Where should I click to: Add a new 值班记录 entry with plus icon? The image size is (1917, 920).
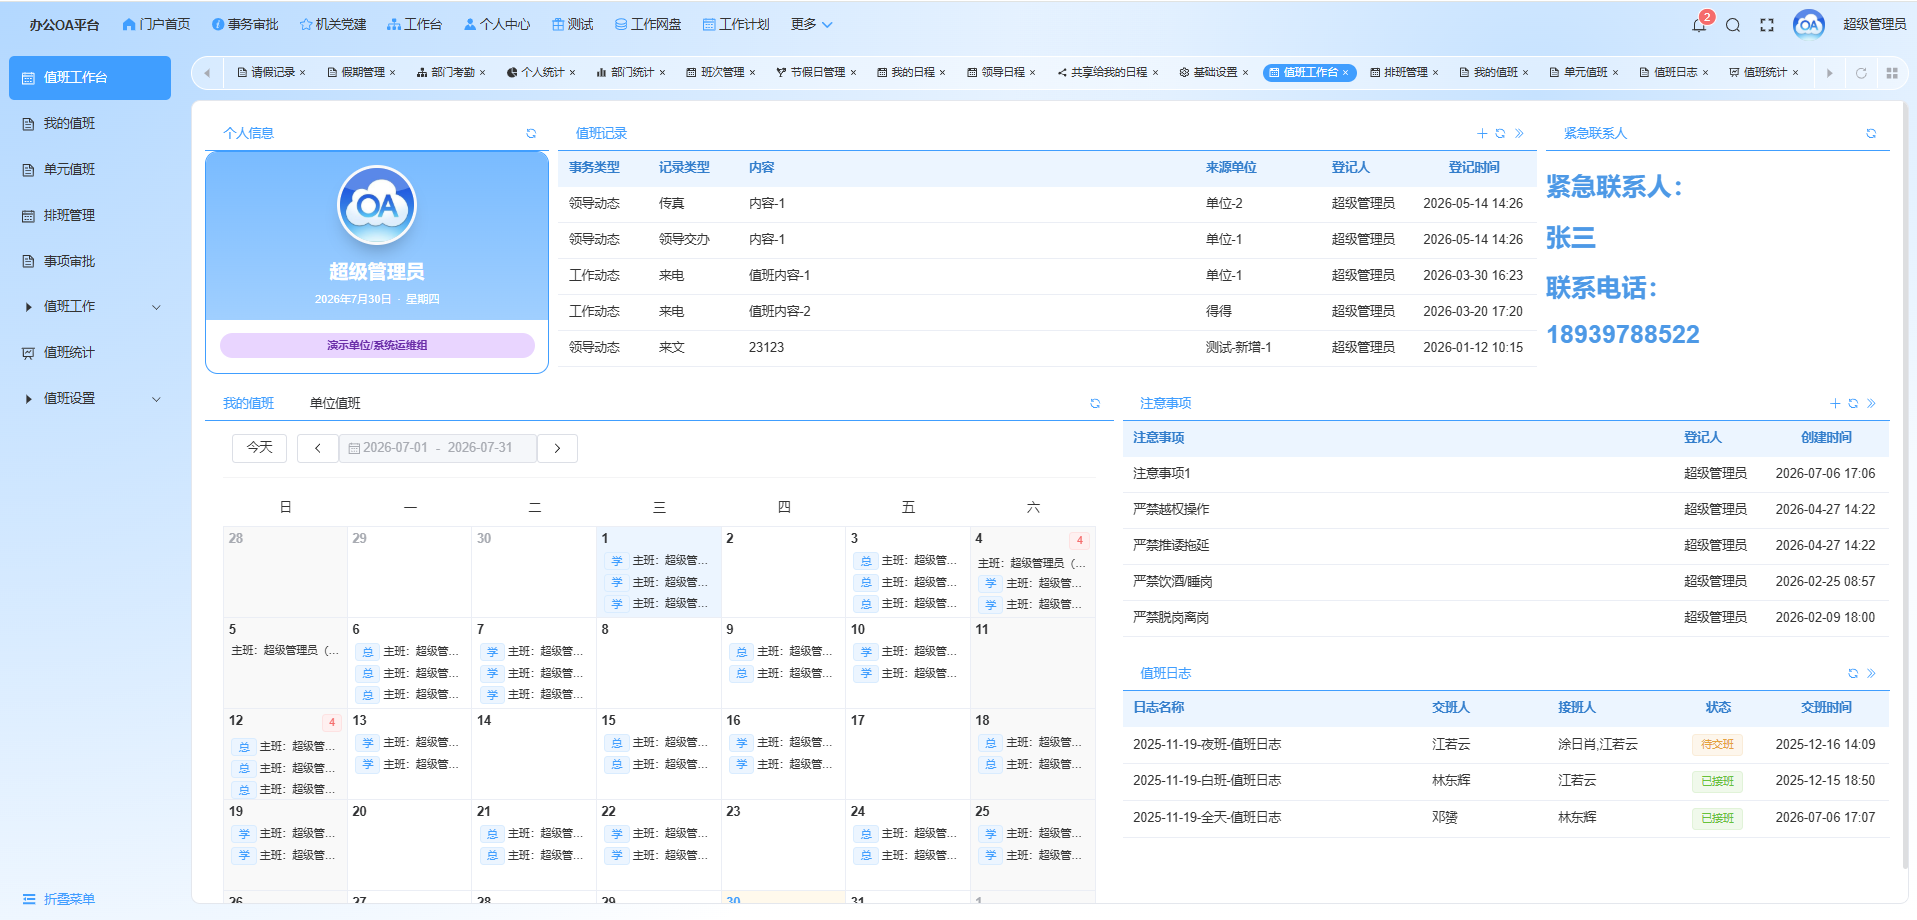tap(1482, 133)
